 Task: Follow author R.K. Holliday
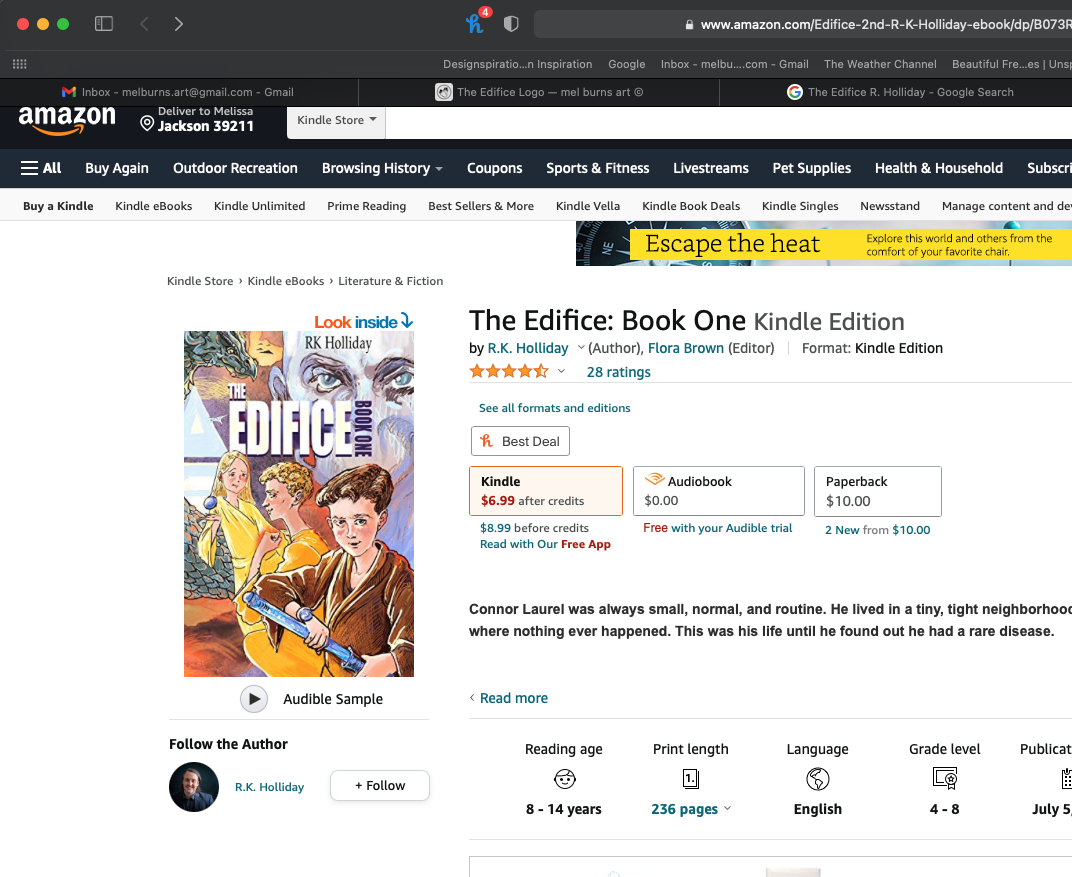380,785
